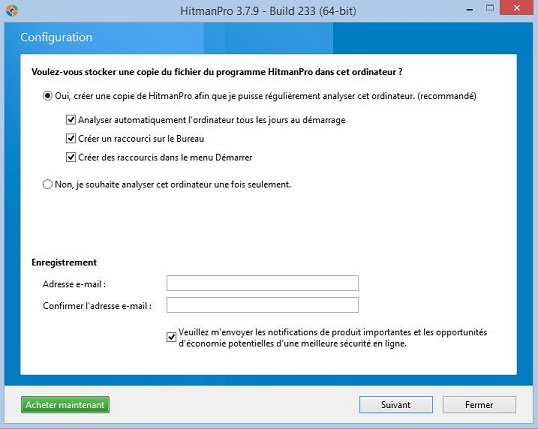Click the green 'Acheter maintenant' button

[65, 405]
